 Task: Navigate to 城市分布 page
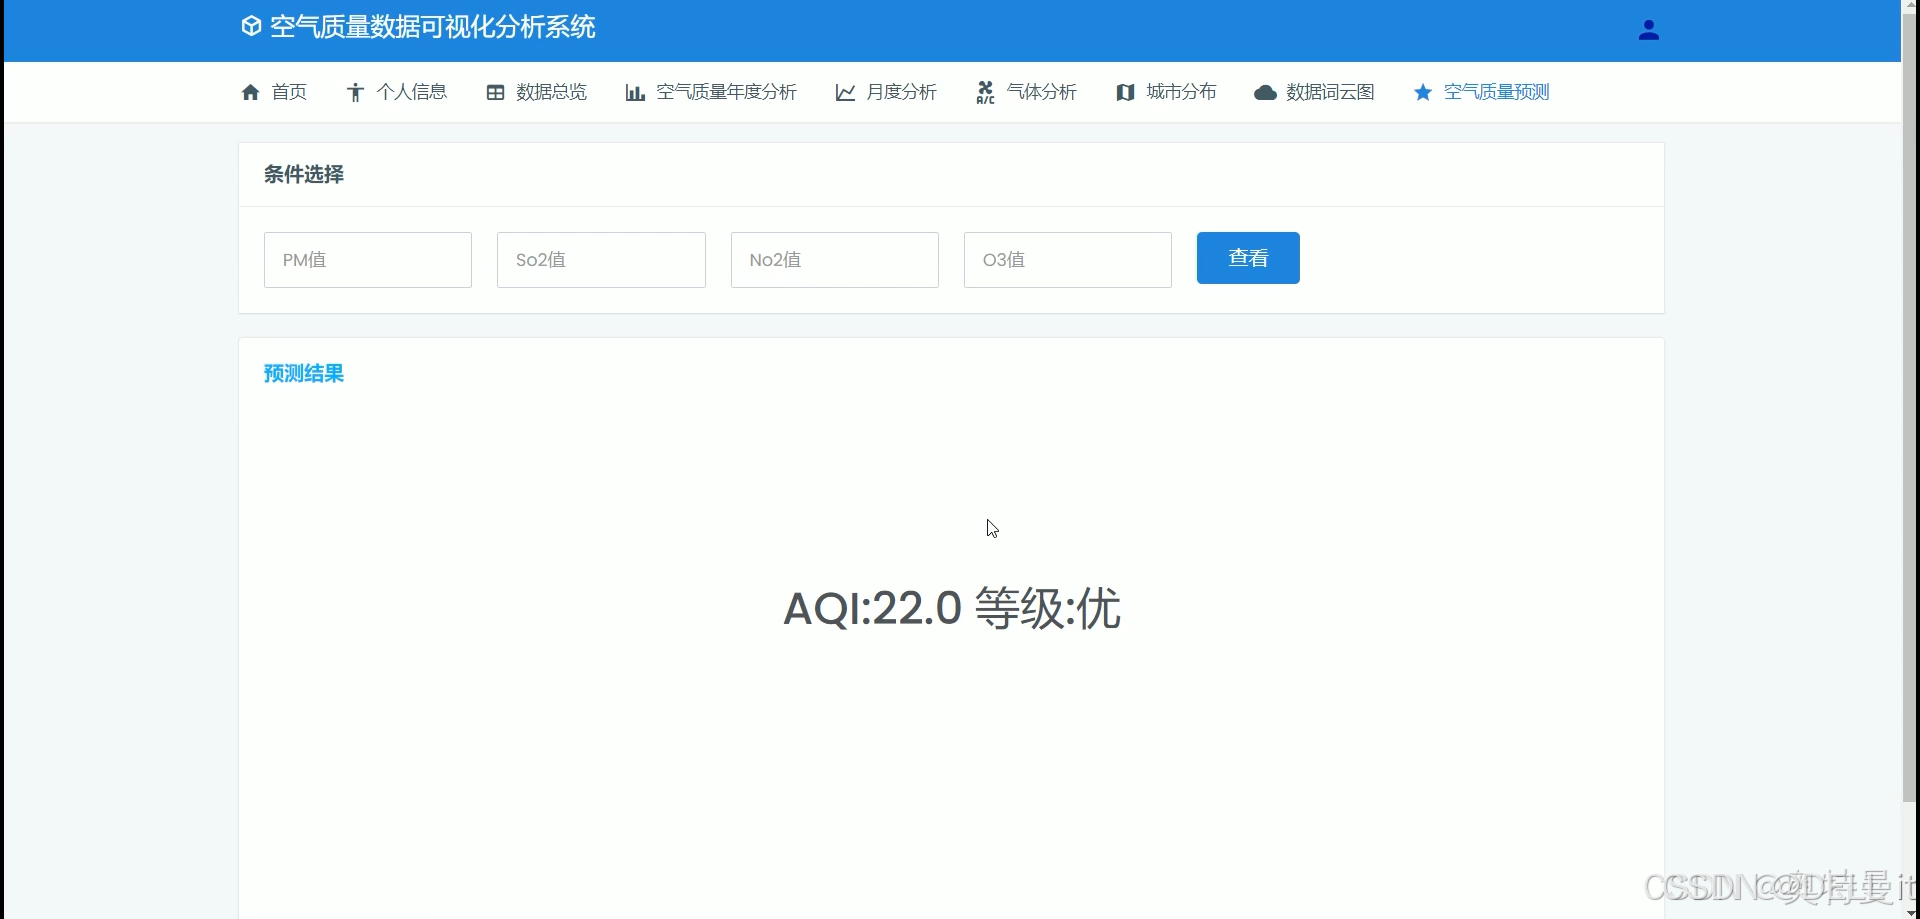point(1166,92)
